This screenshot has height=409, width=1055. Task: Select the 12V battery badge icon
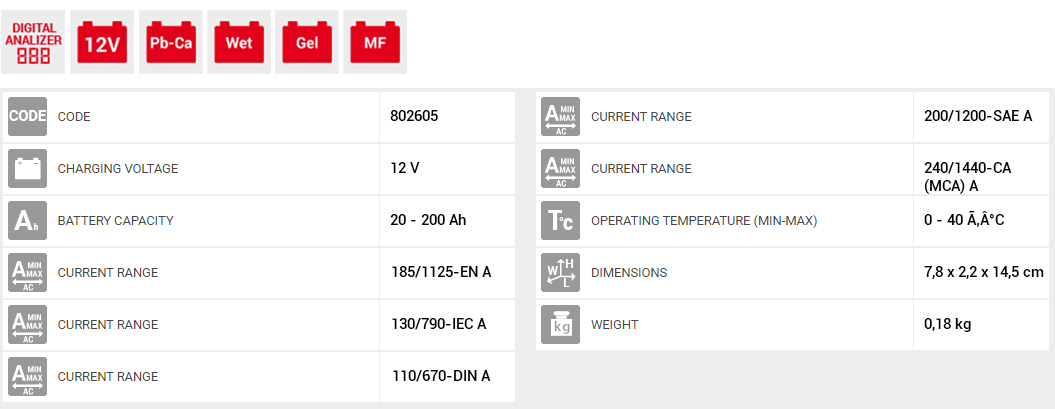[102, 42]
